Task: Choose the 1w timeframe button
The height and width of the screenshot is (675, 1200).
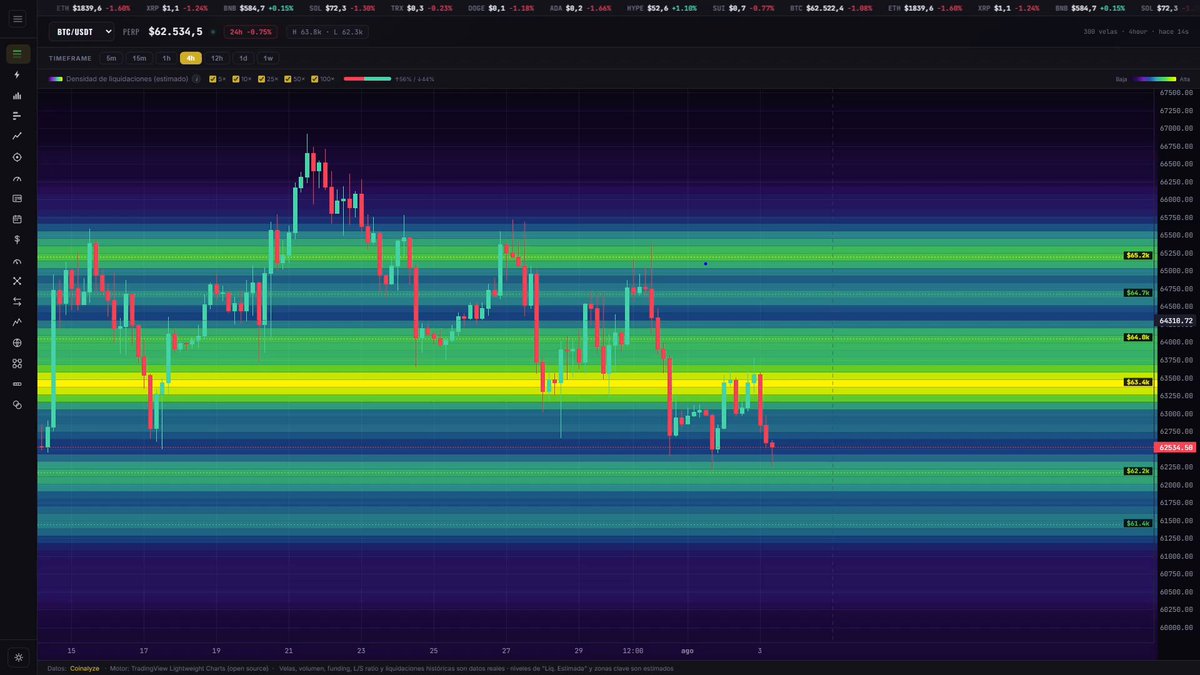Action: click(268, 58)
